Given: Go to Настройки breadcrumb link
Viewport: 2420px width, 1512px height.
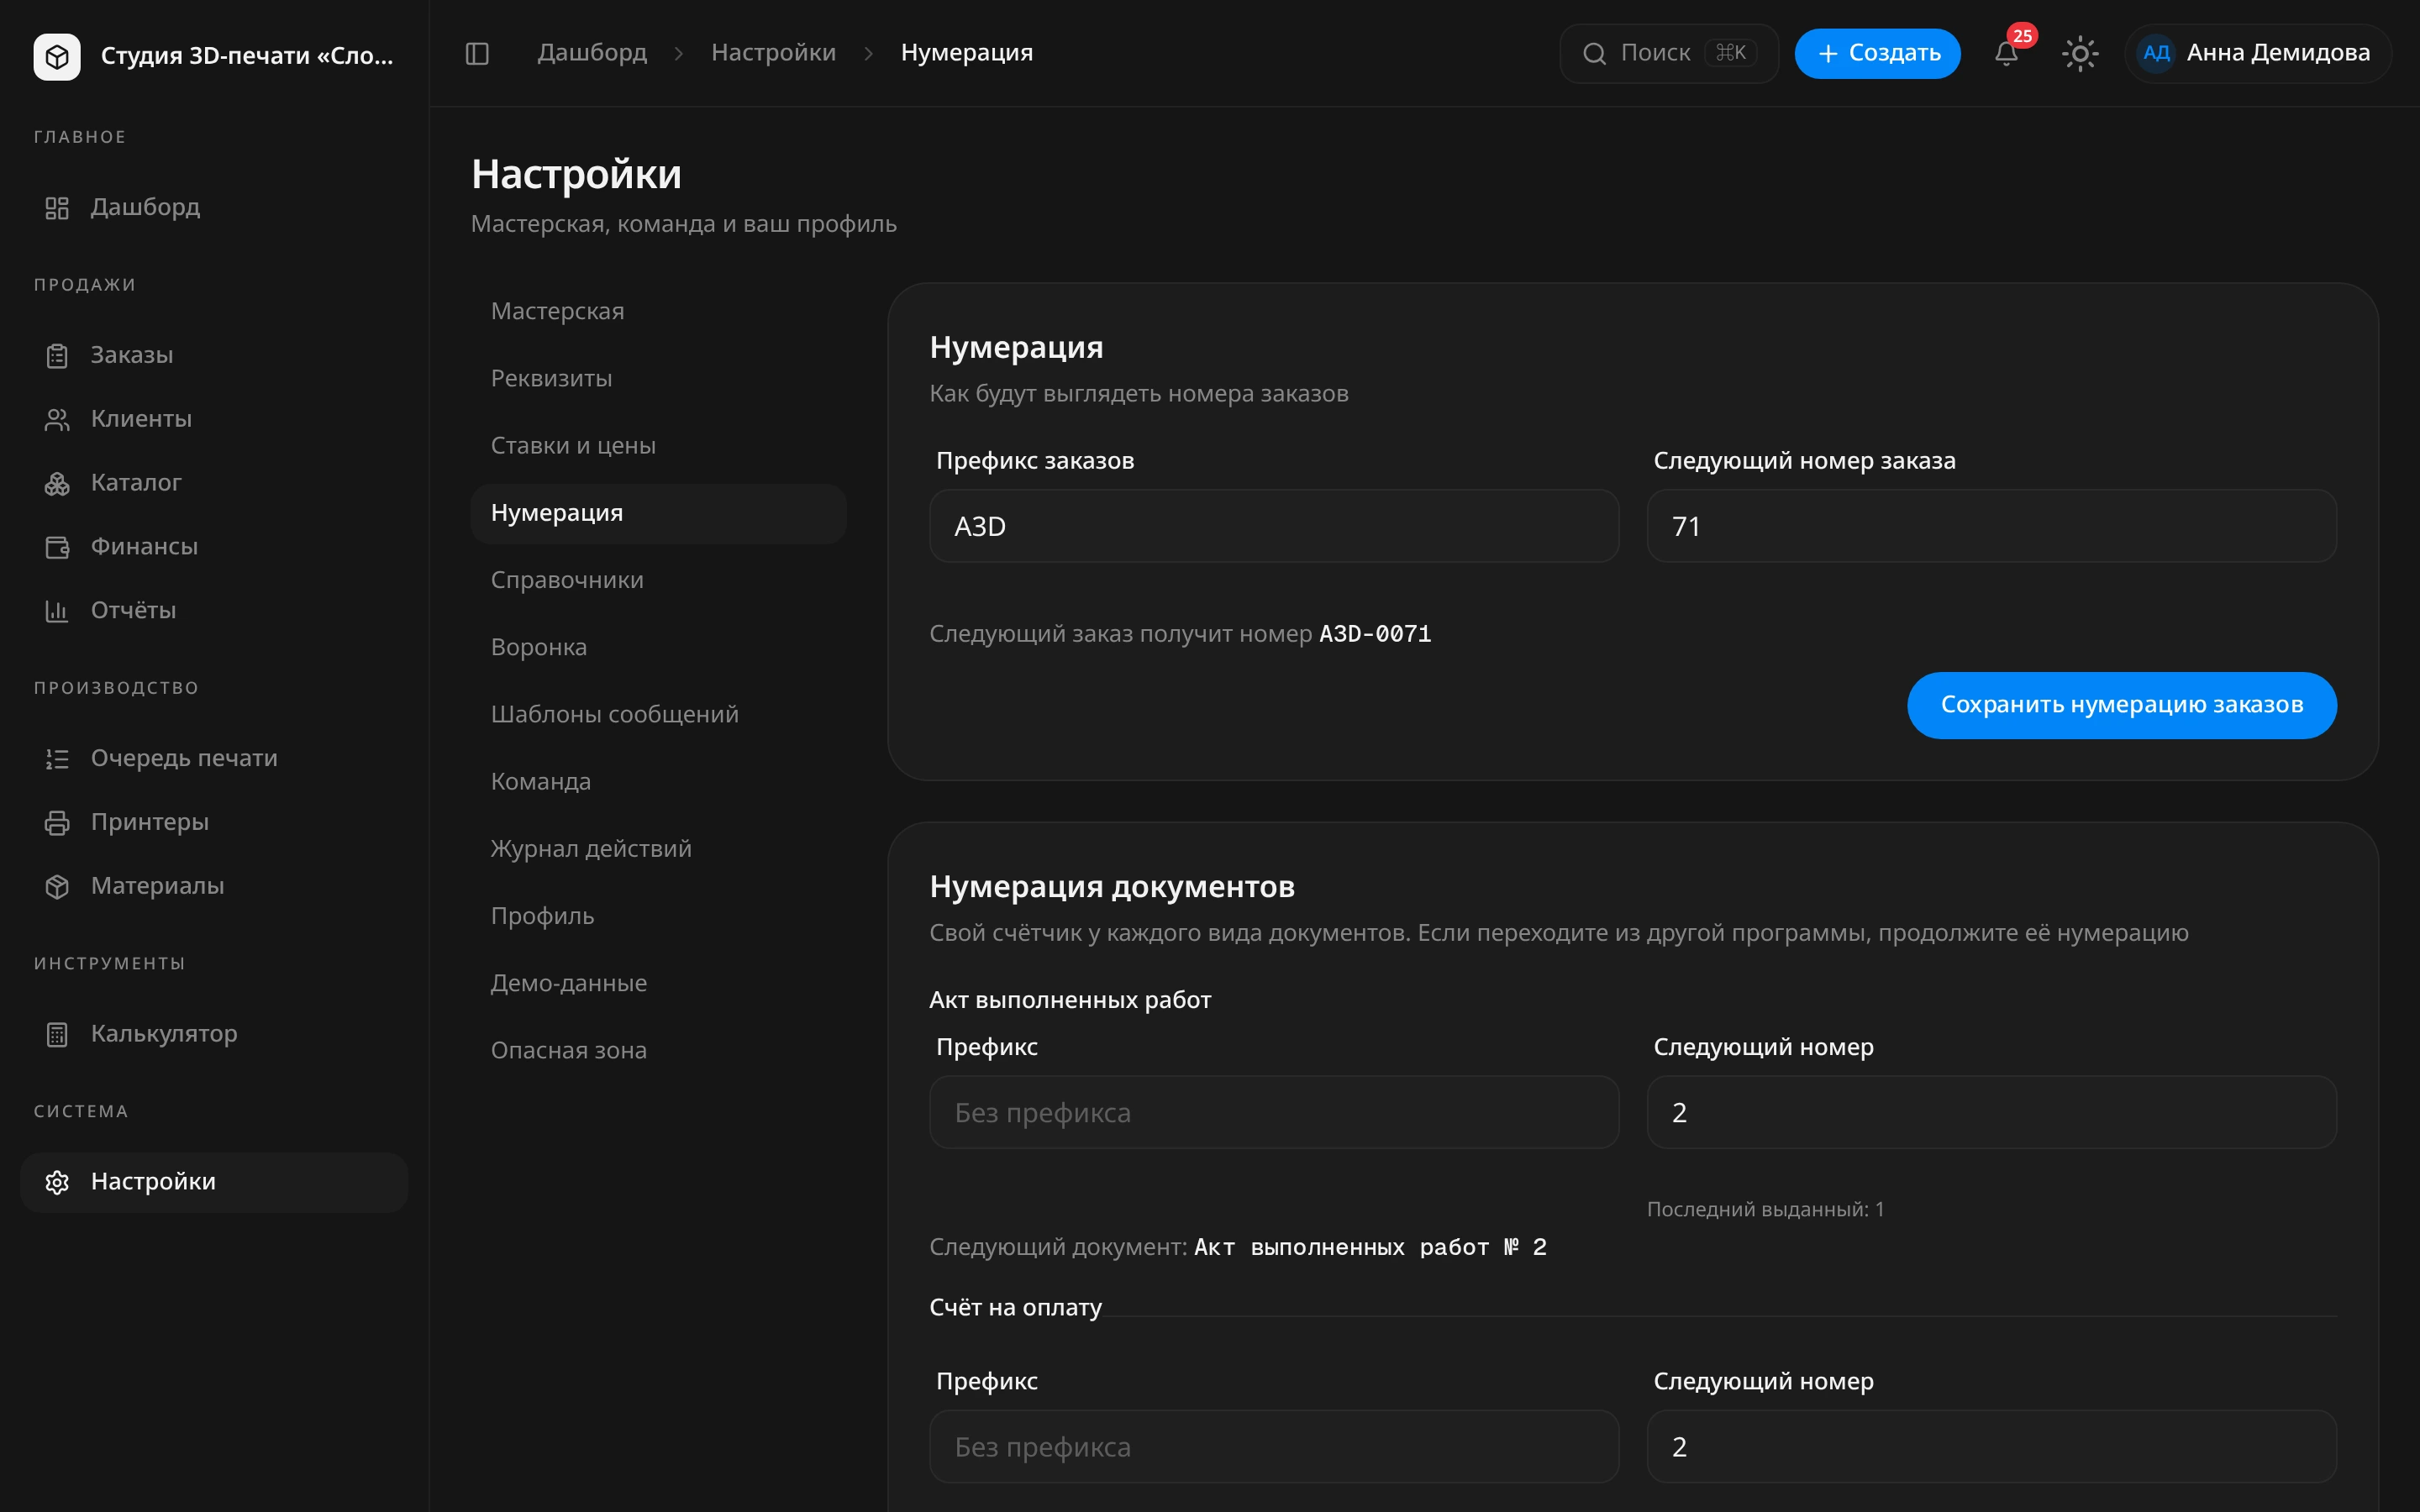Looking at the screenshot, I should pyautogui.click(x=773, y=53).
